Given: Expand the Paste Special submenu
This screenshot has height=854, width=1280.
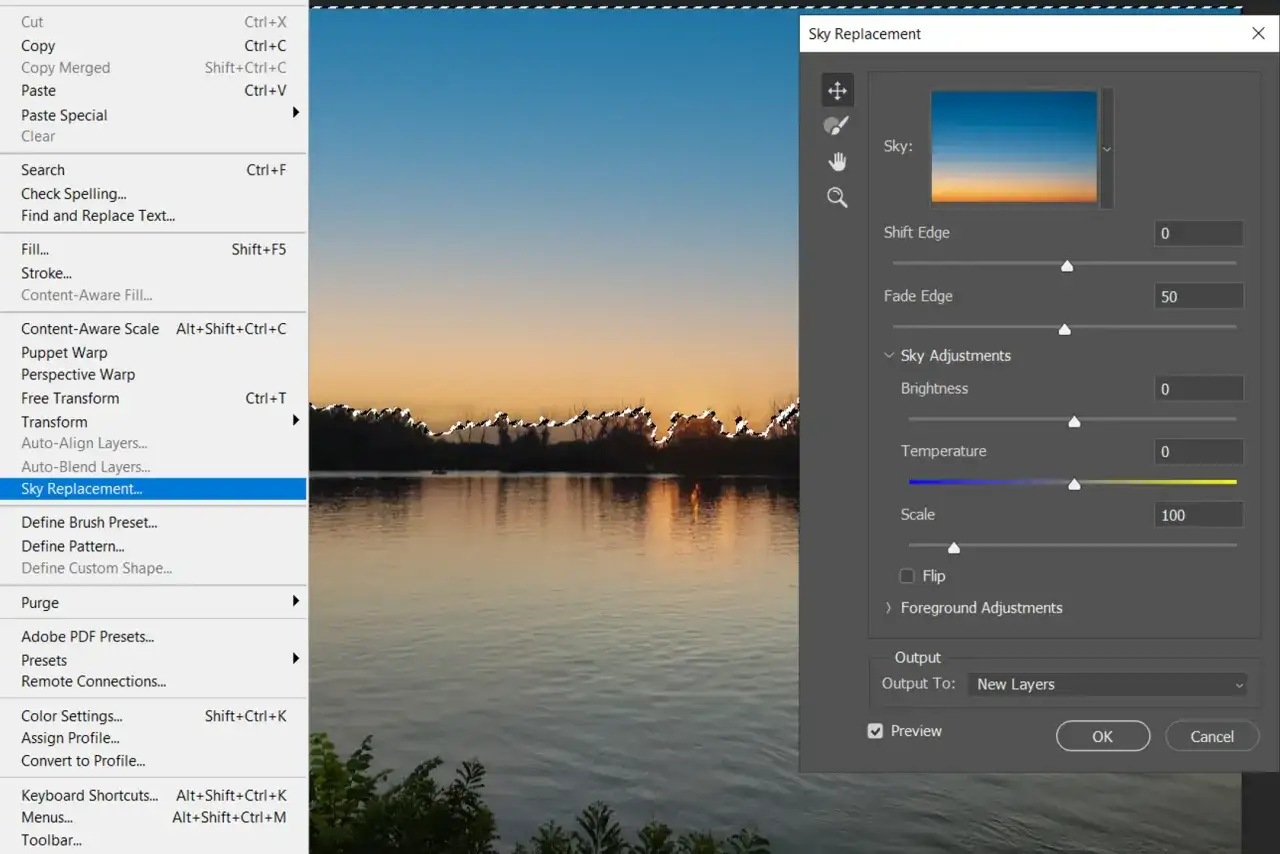Looking at the screenshot, I should pos(63,115).
